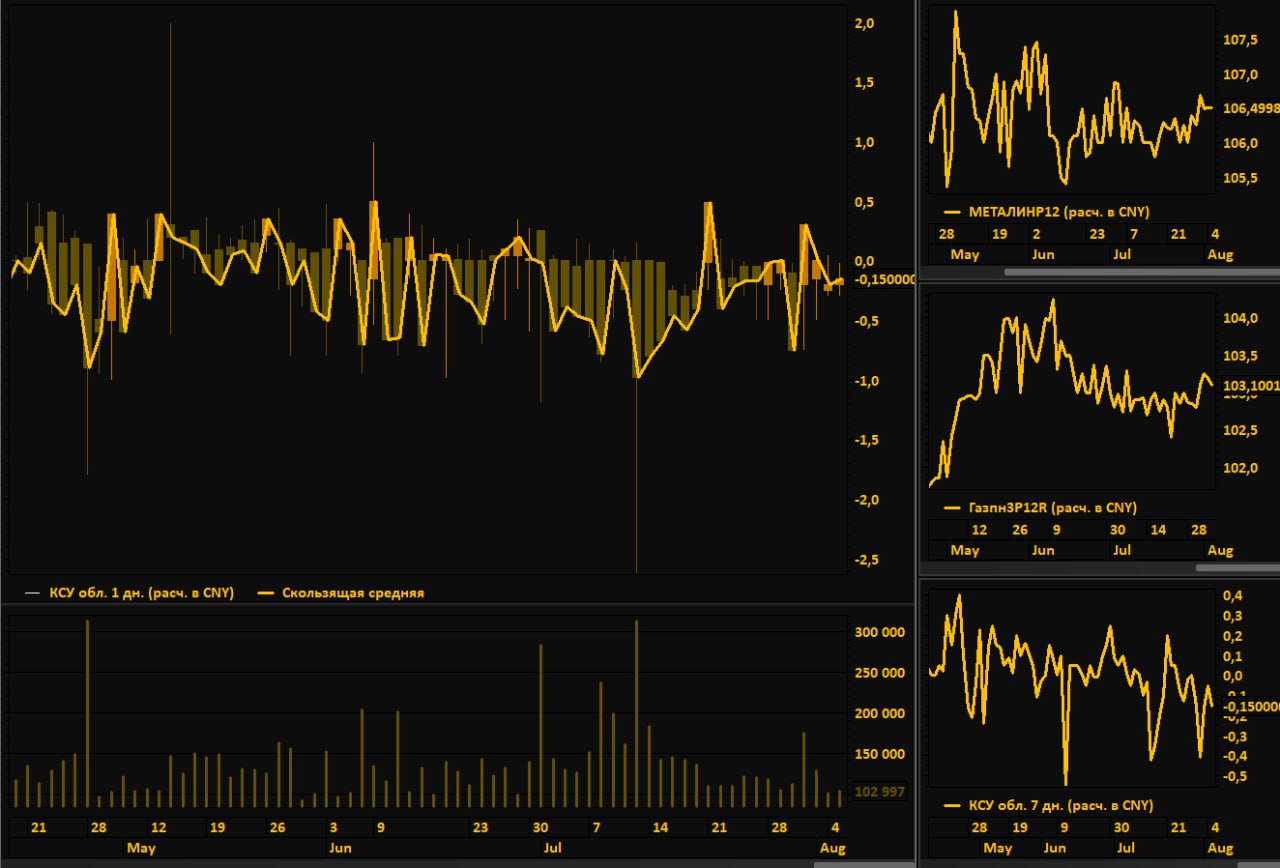
Task: Click the May month label under ГазпнЗР12R chart
Action: [965, 551]
